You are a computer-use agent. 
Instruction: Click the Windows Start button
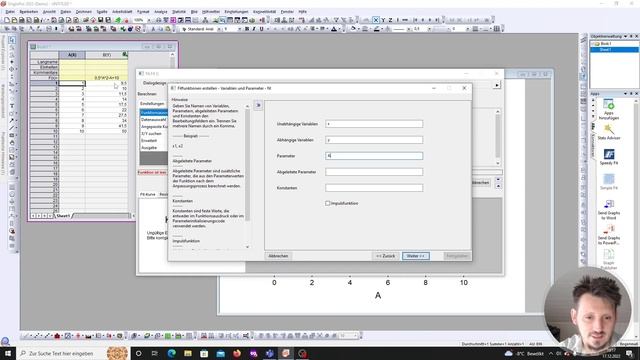point(7,353)
